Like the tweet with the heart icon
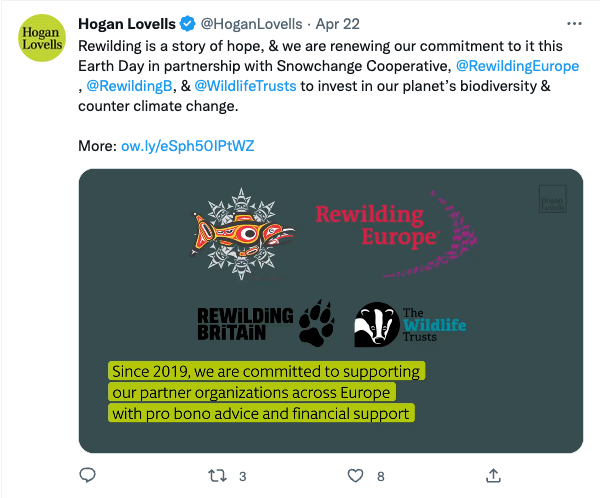600x498 pixels. (x=355, y=476)
